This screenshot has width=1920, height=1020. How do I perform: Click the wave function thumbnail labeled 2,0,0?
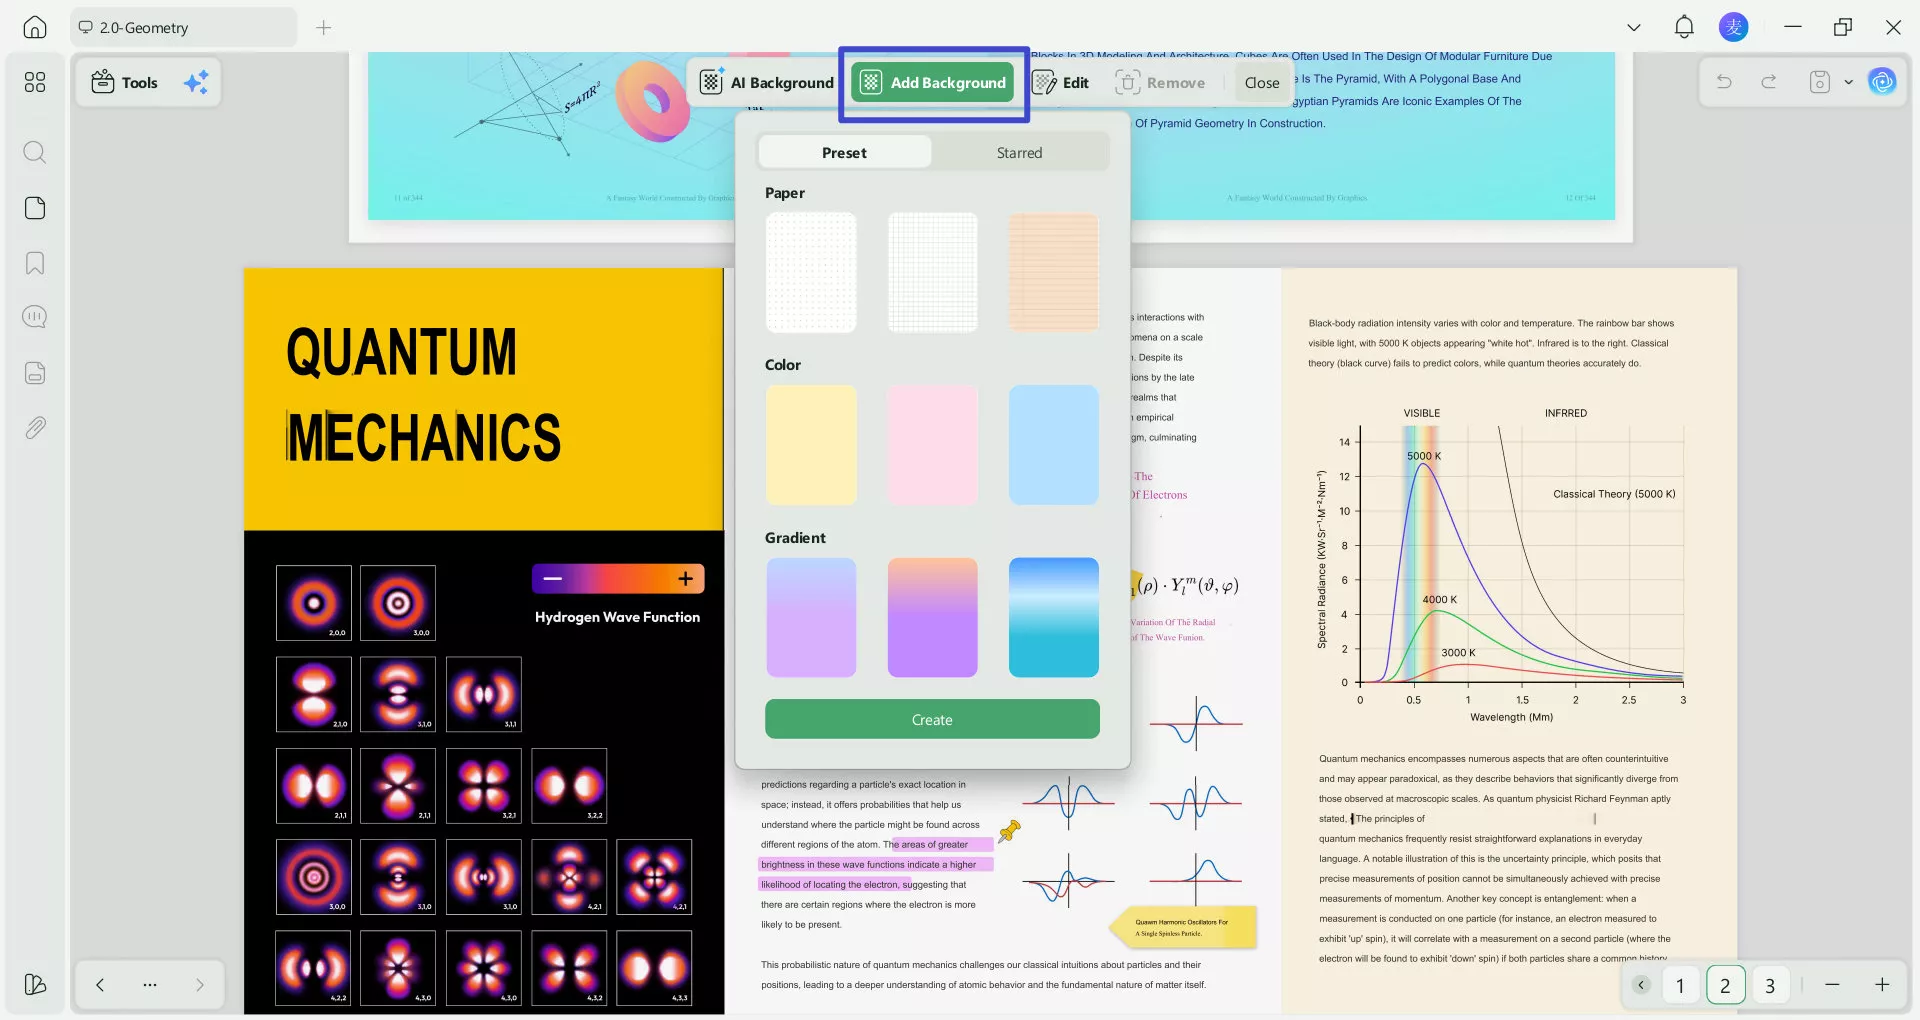[x=314, y=603]
